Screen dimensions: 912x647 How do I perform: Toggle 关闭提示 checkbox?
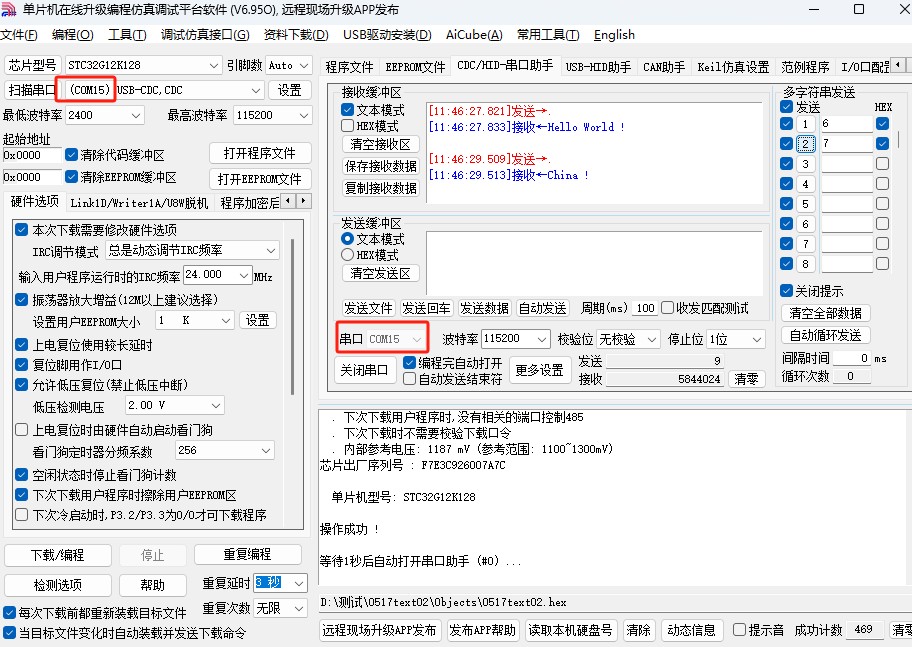[x=786, y=290]
